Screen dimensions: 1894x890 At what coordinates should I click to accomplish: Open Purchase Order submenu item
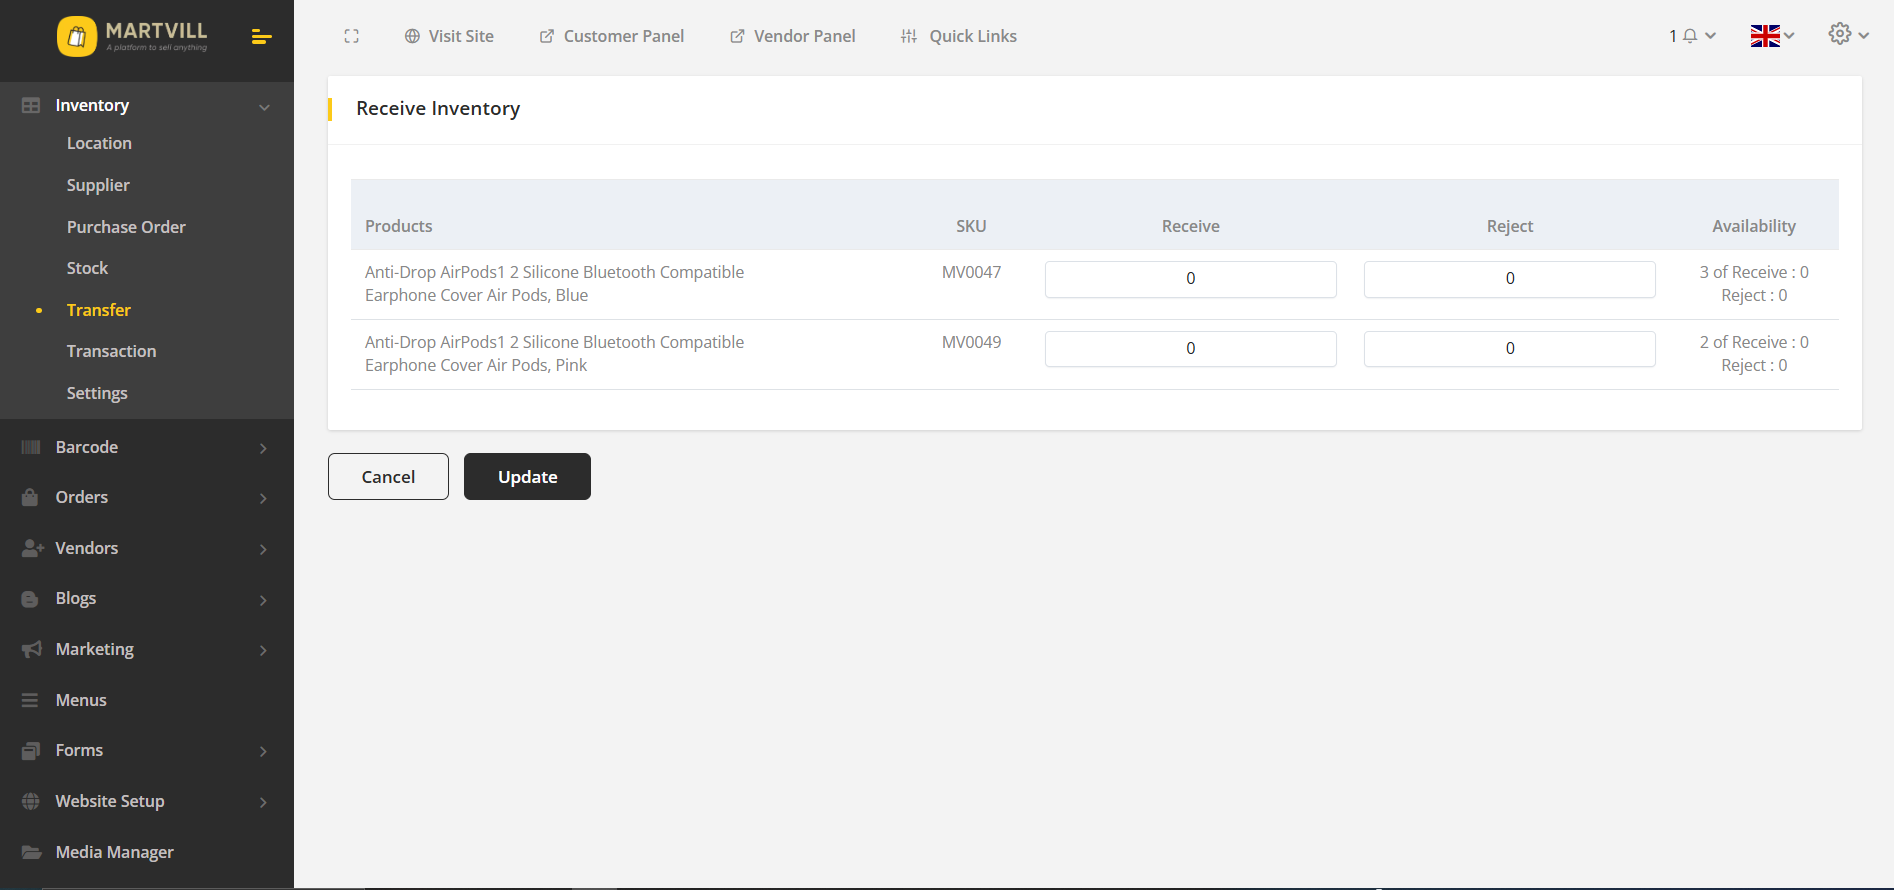126,227
